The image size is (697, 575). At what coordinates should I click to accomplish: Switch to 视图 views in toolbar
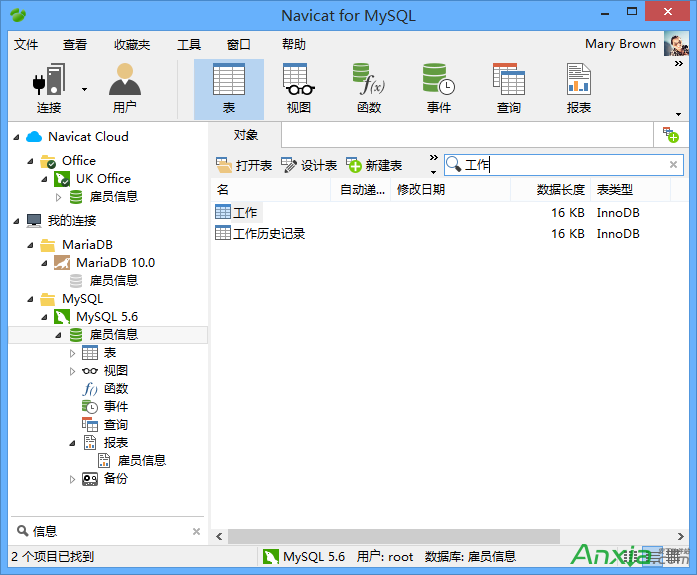(299, 89)
